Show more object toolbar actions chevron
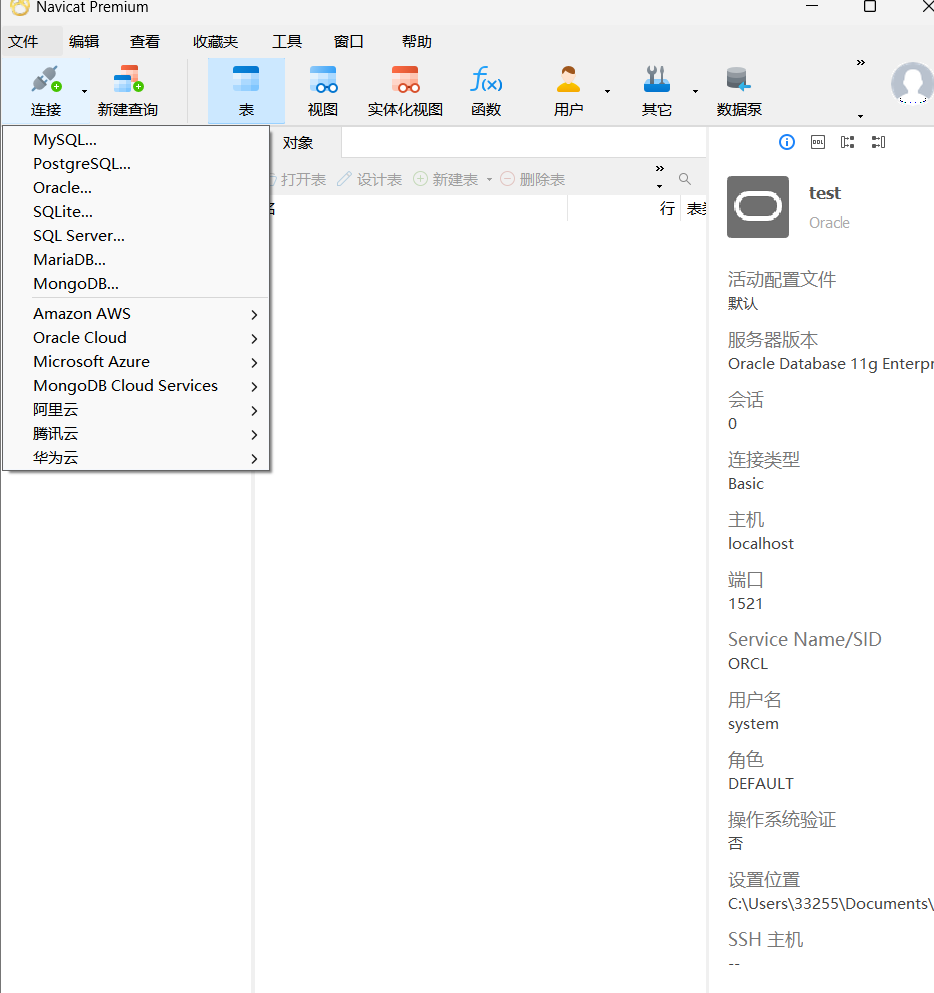 660,168
